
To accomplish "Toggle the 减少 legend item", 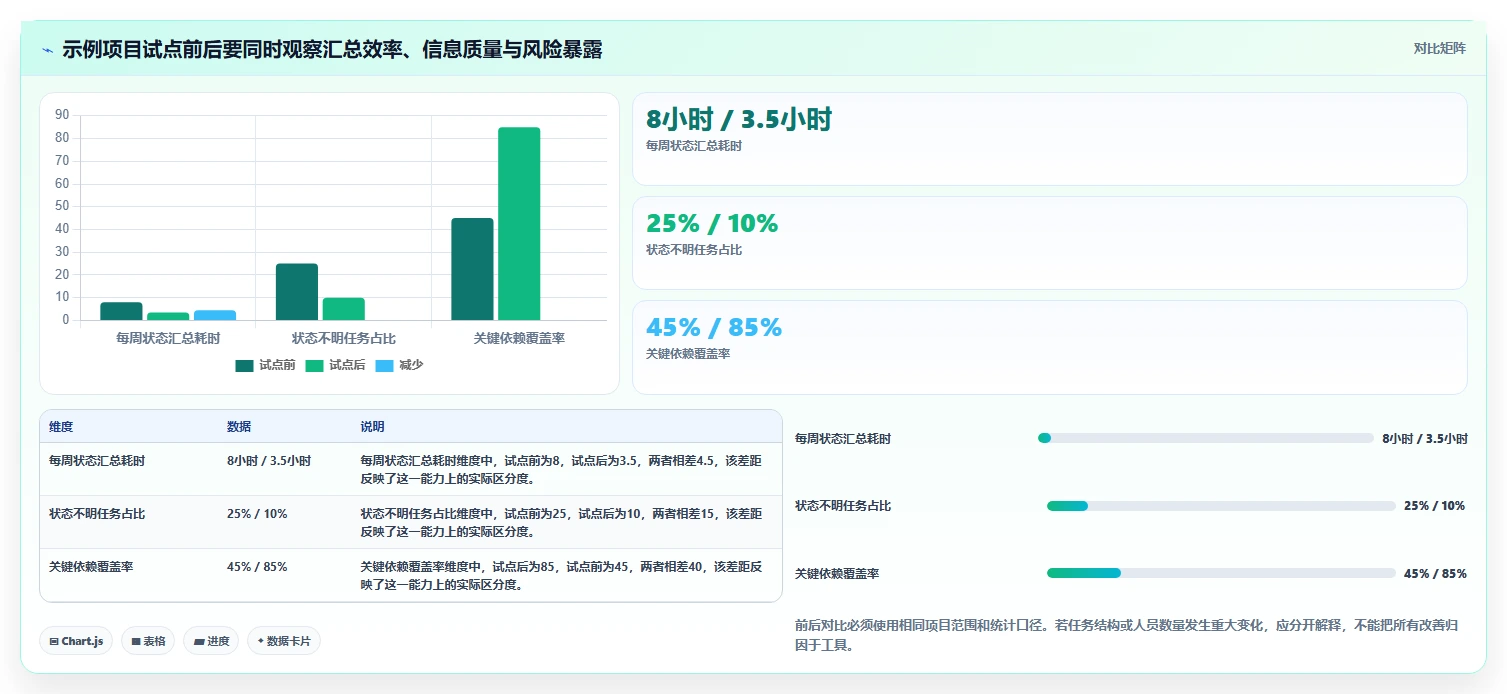I will [x=399, y=365].
